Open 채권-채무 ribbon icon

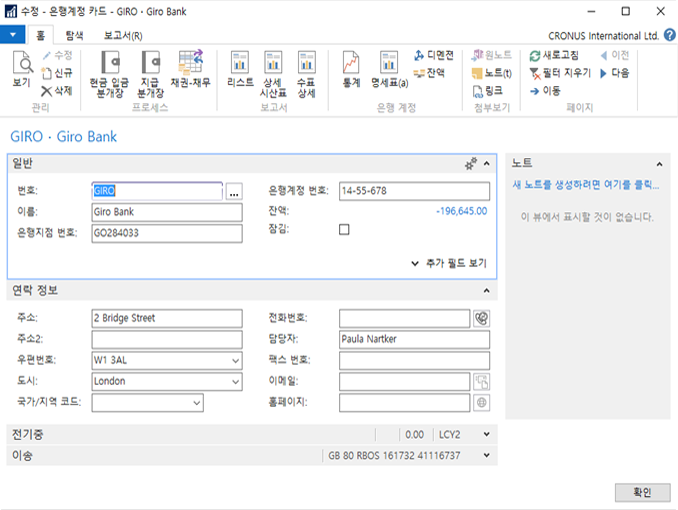191,68
